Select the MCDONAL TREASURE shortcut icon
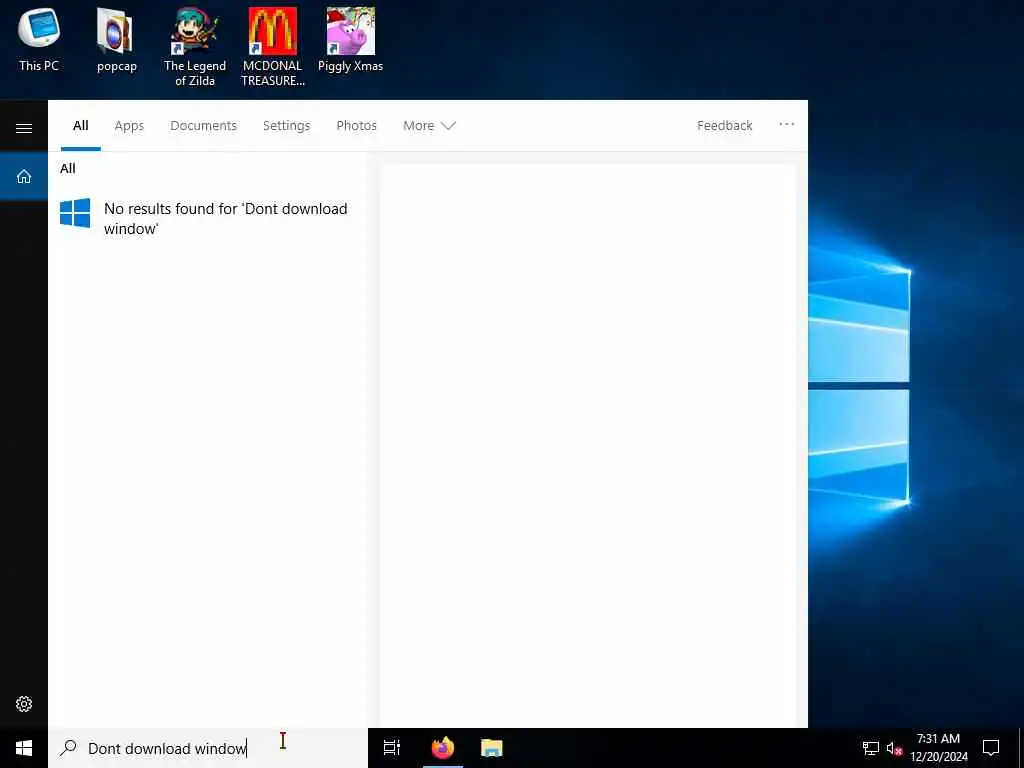This screenshot has width=1024, height=768. 273,46
